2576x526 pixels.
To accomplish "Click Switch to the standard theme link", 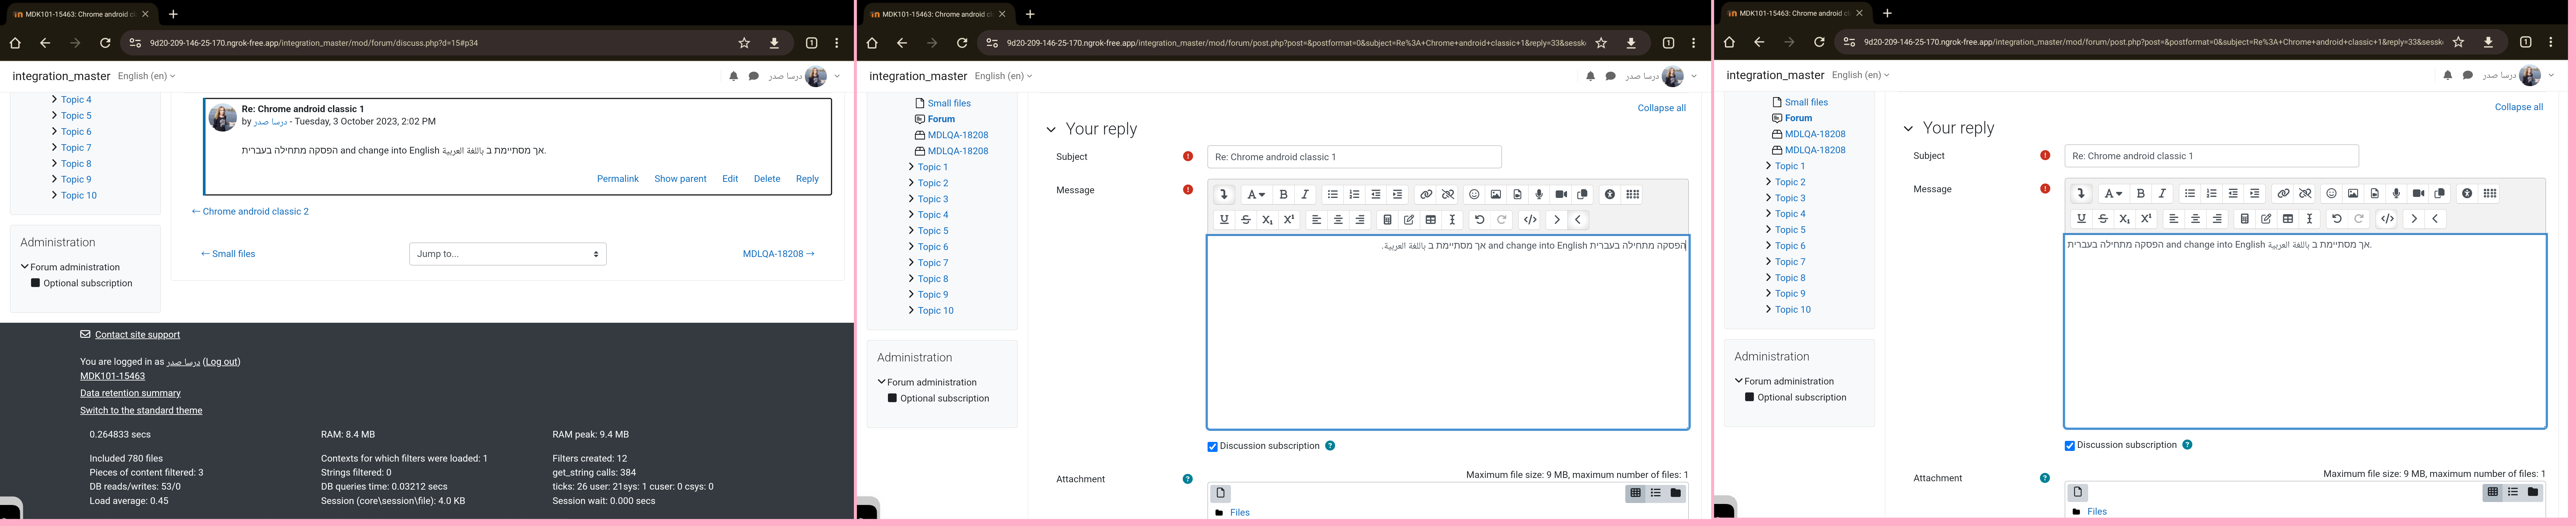I will 141,411.
